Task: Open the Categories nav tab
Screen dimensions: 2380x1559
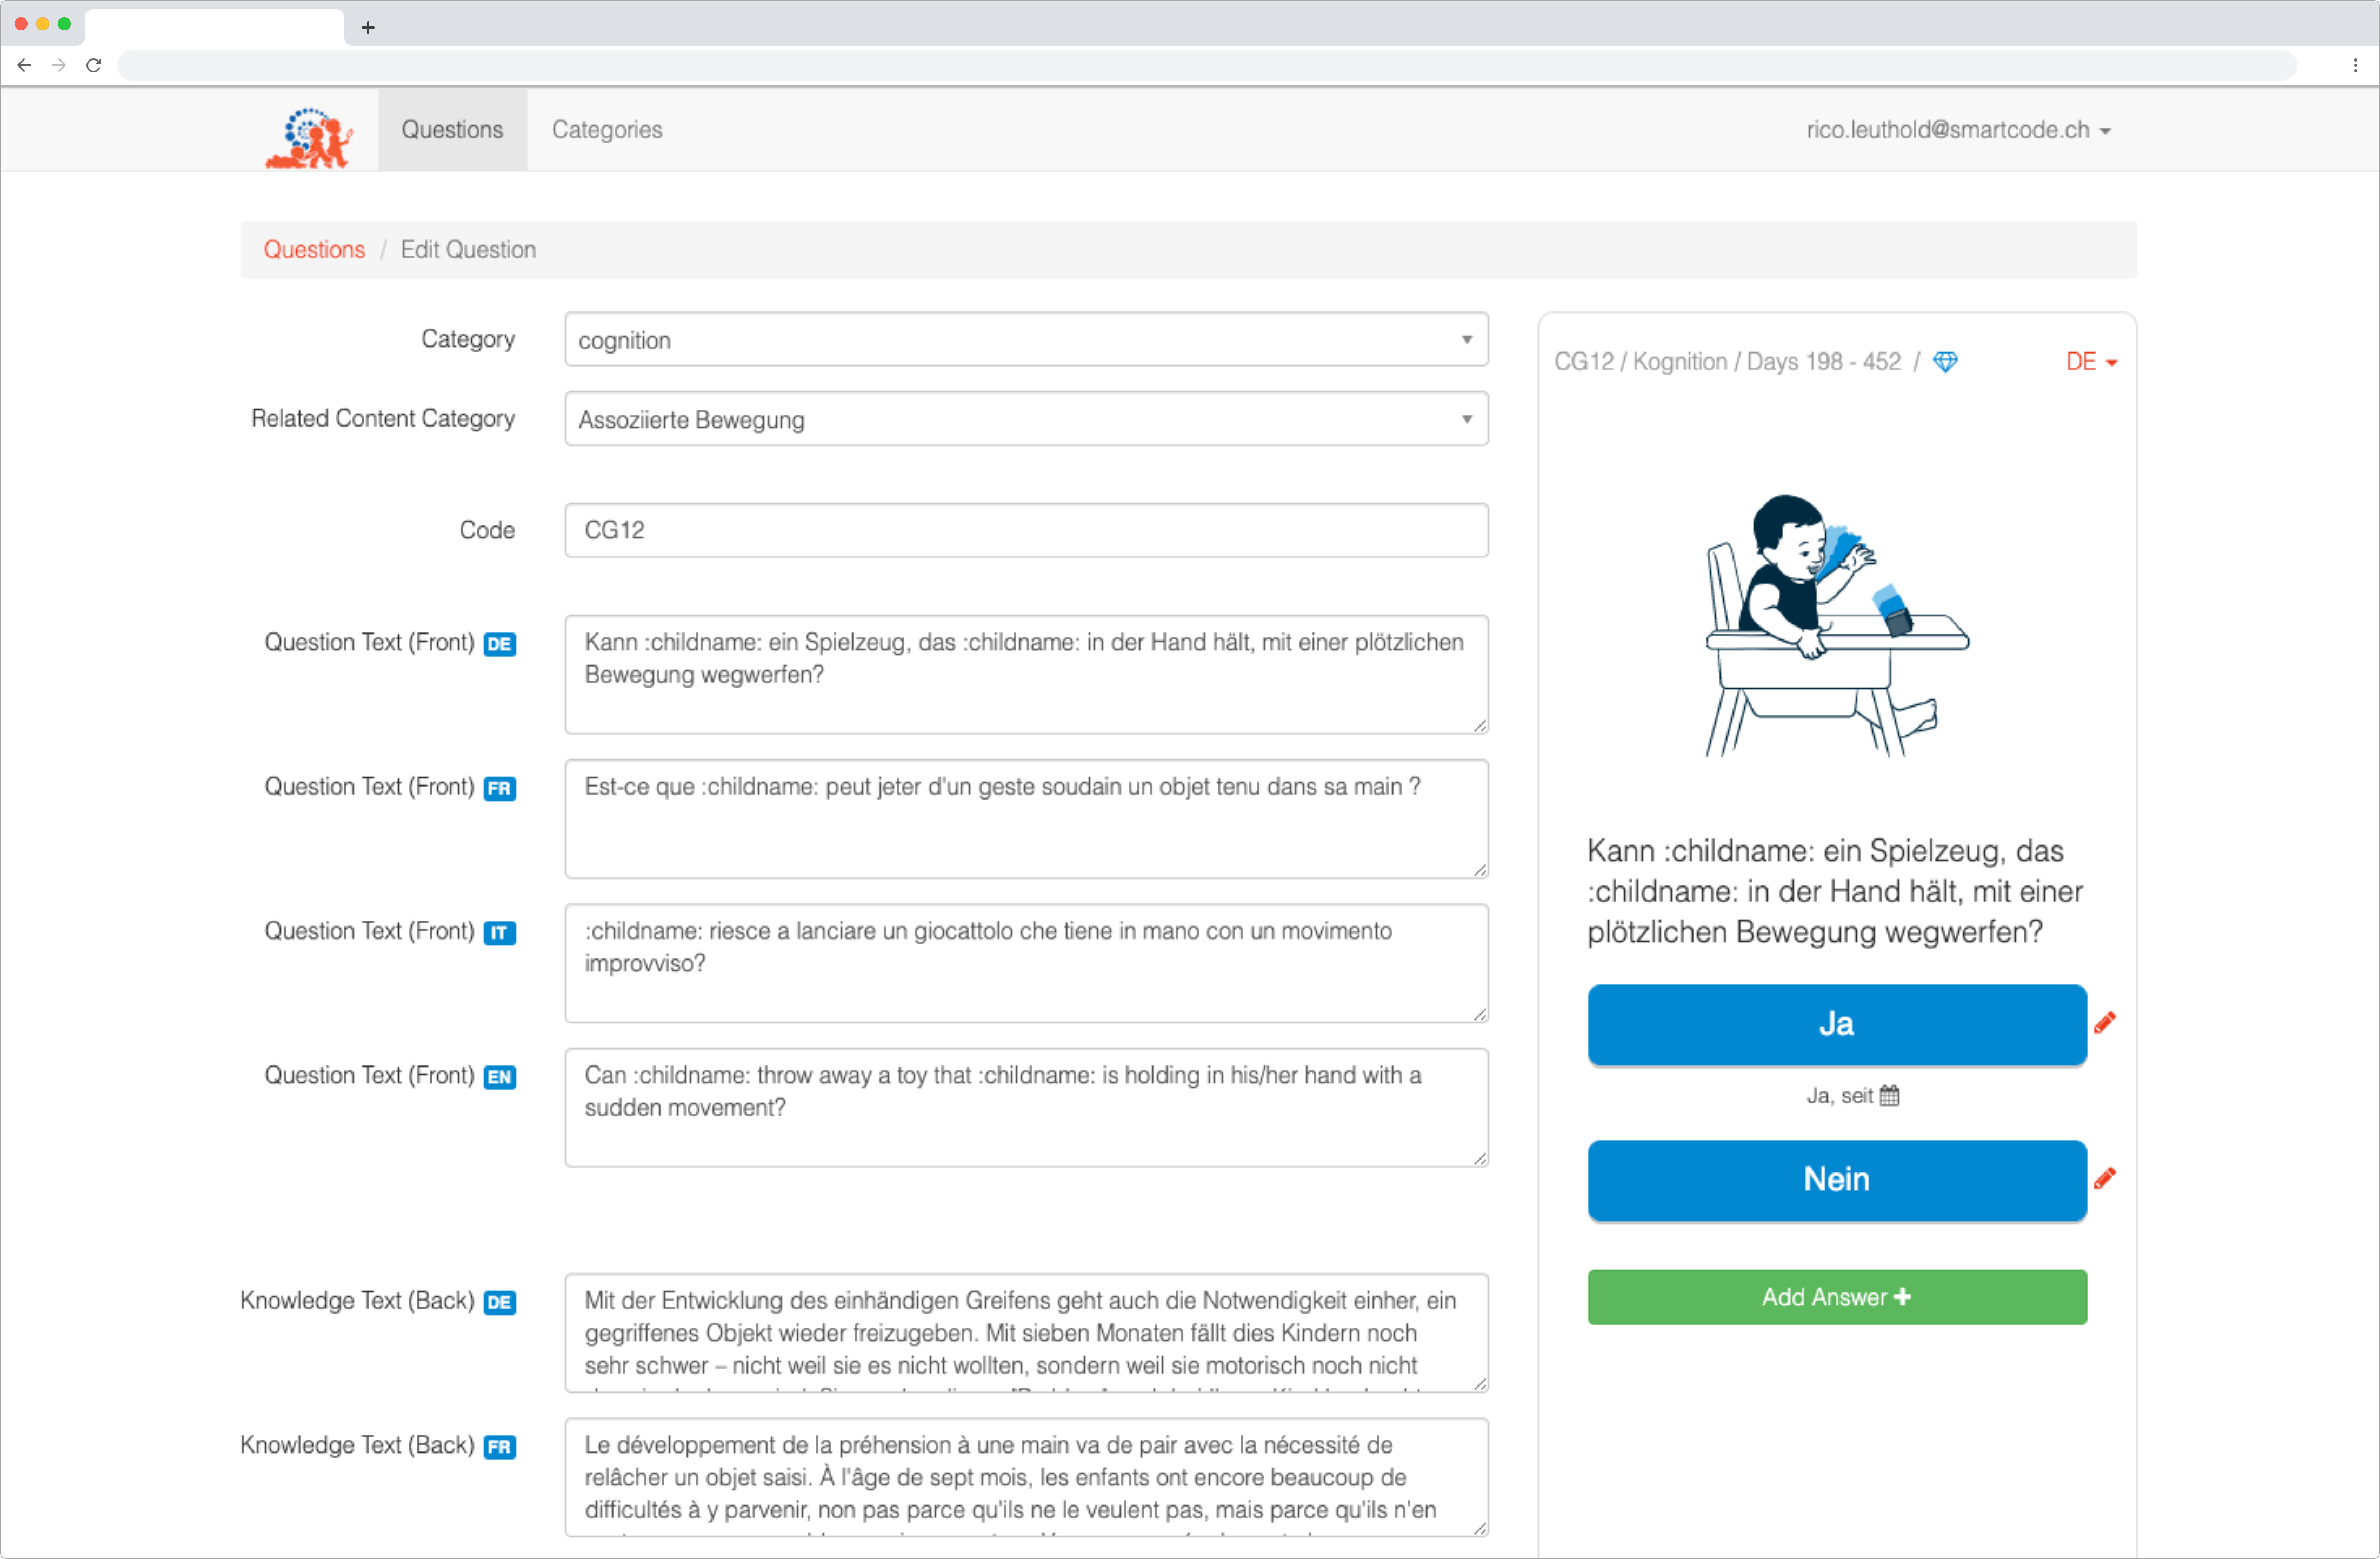Action: click(606, 130)
